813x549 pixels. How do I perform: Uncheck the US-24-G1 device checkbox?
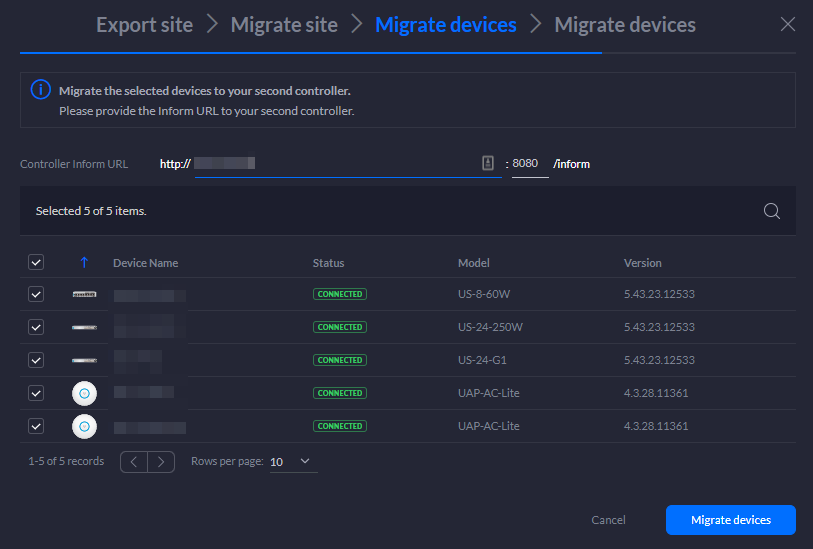pos(36,360)
